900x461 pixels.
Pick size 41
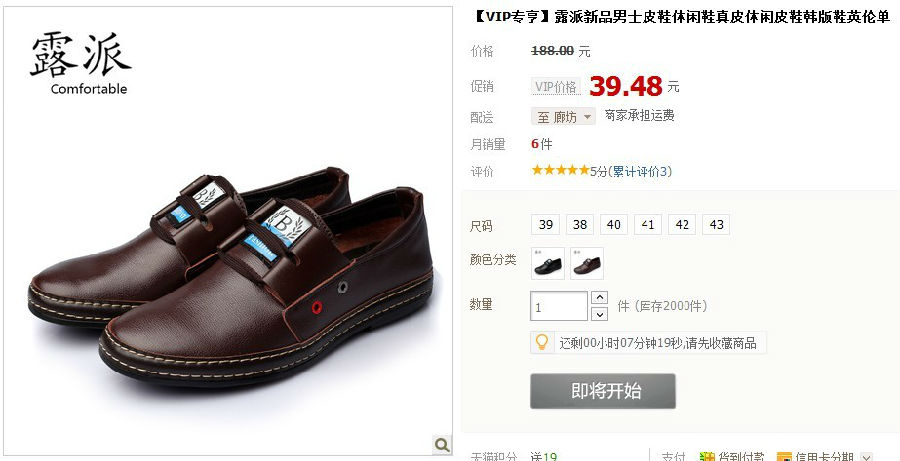click(648, 224)
